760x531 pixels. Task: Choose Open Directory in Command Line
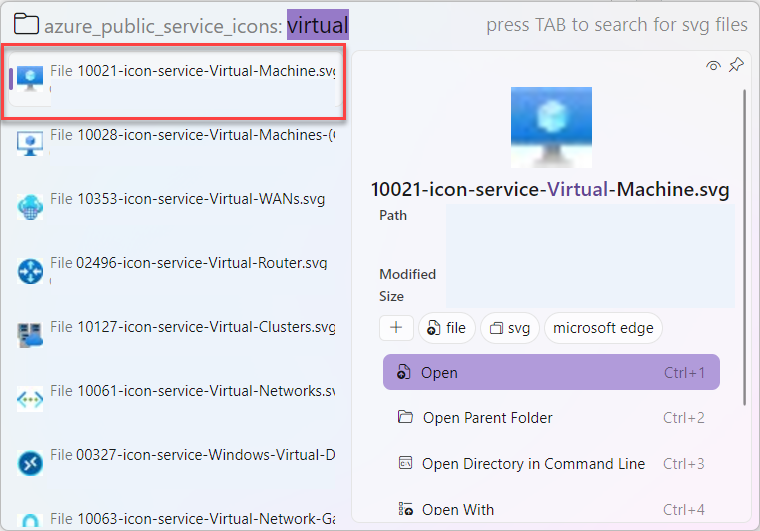click(x=551, y=463)
